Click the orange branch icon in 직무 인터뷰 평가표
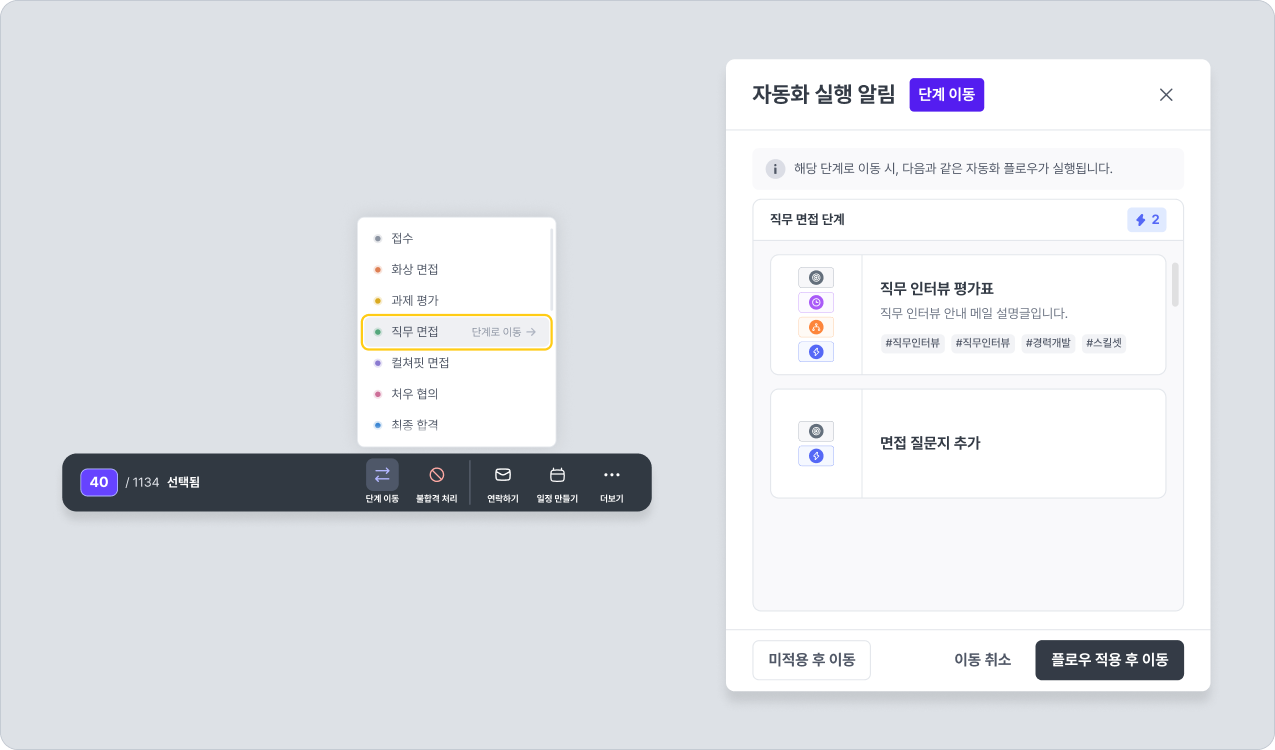Image resolution: width=1275 pixels, height=750 pixels. (816, 327)
